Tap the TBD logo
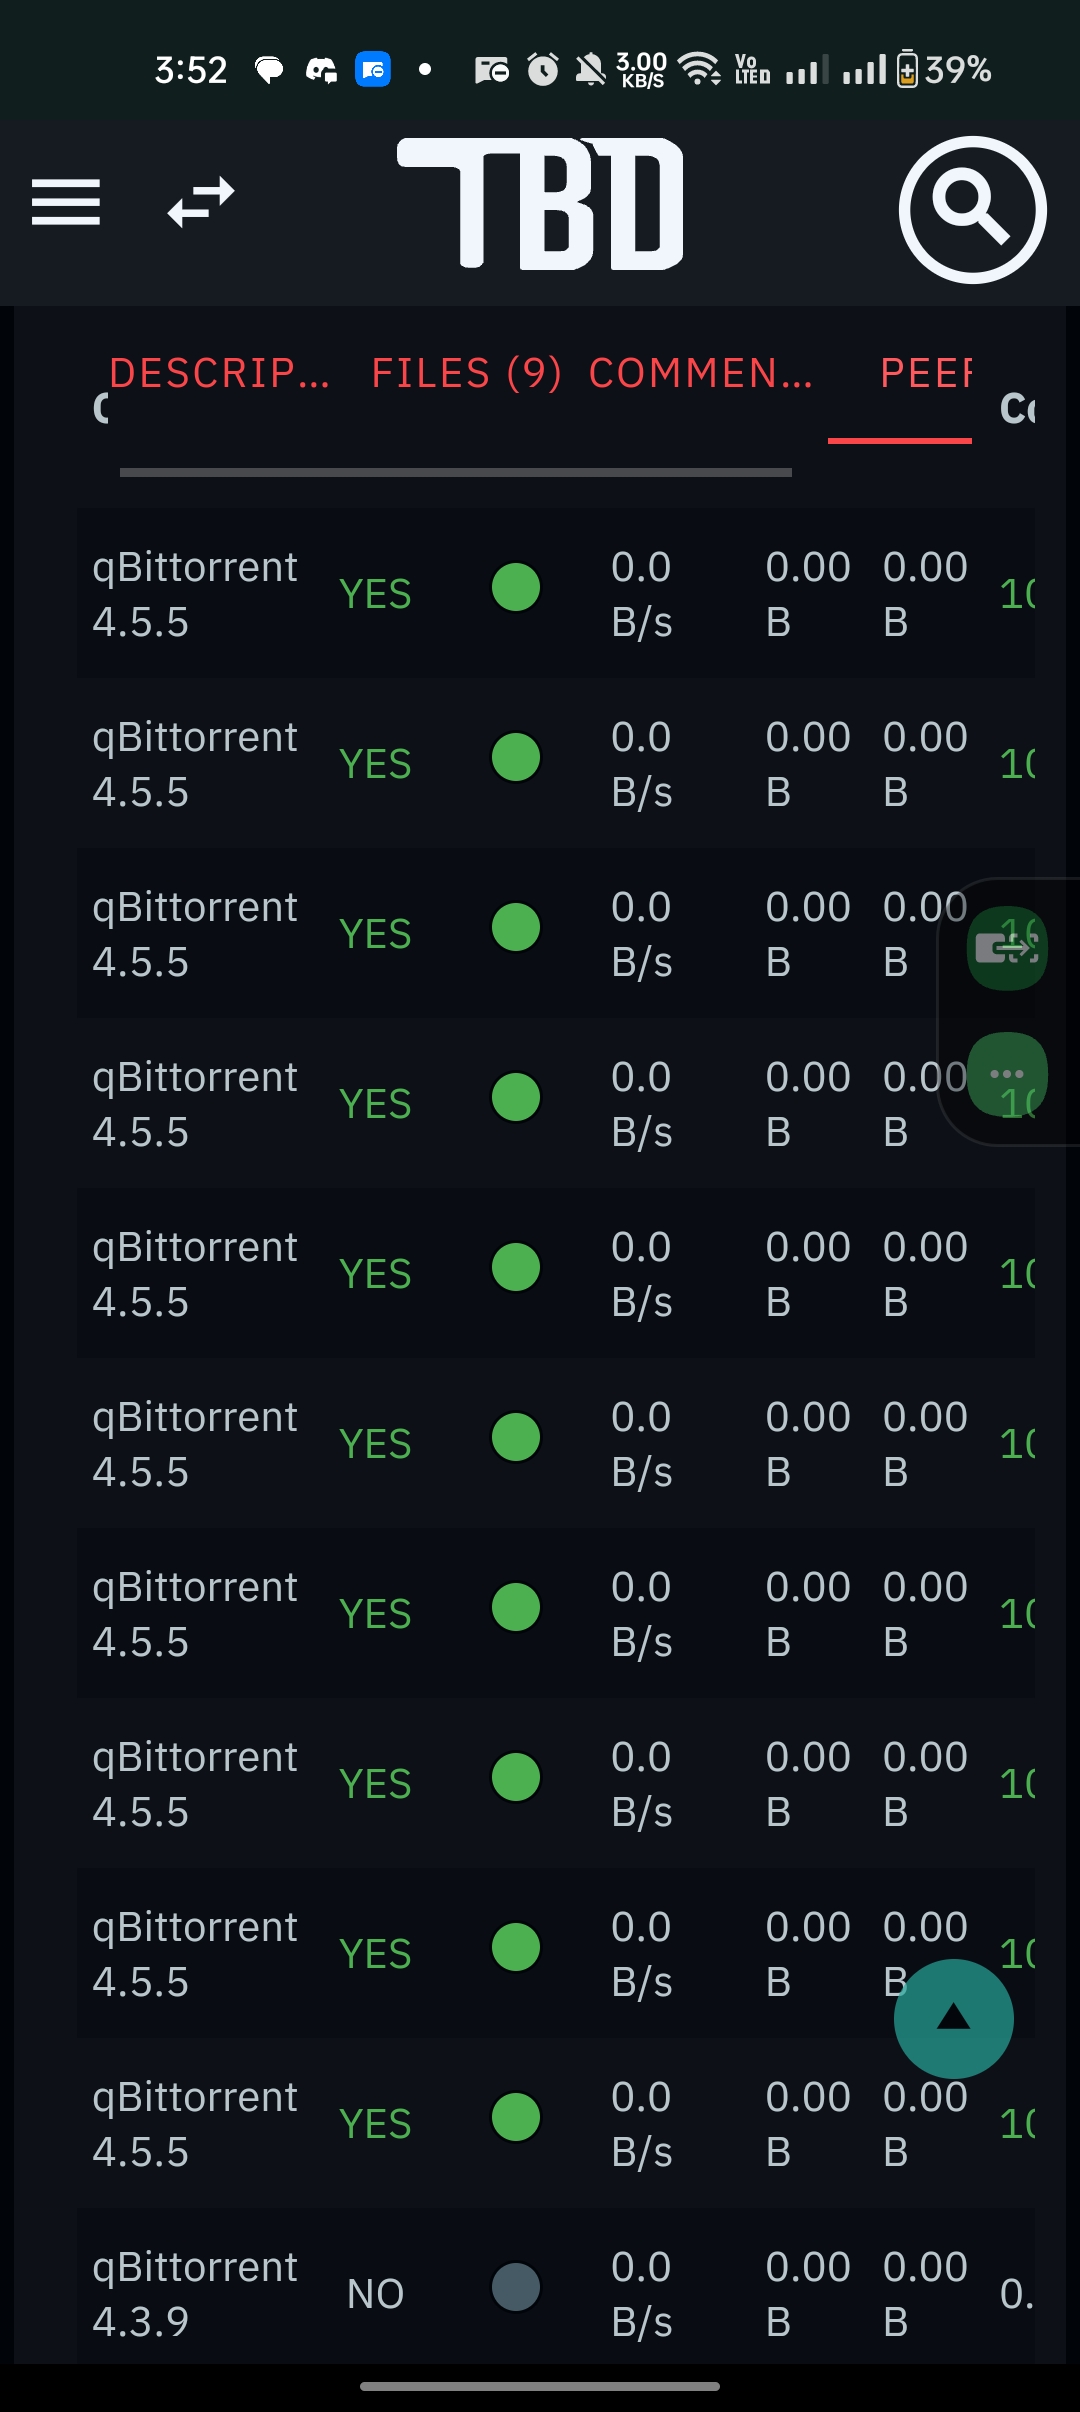Viewport: 1080px width, 2412px height. pyautogui.click(x=541, y=204)
